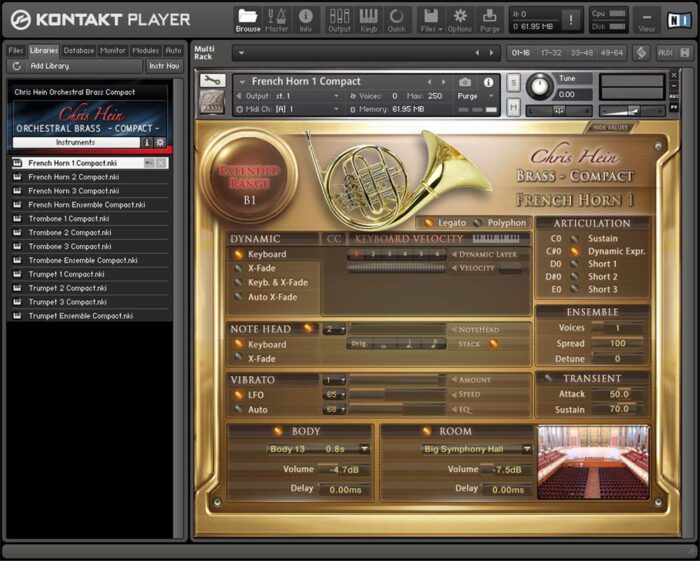Image resolution: width=700 pixels, height=561 pixels.
Task: Click the camera snapshot icon
Action: coord(465,82)
